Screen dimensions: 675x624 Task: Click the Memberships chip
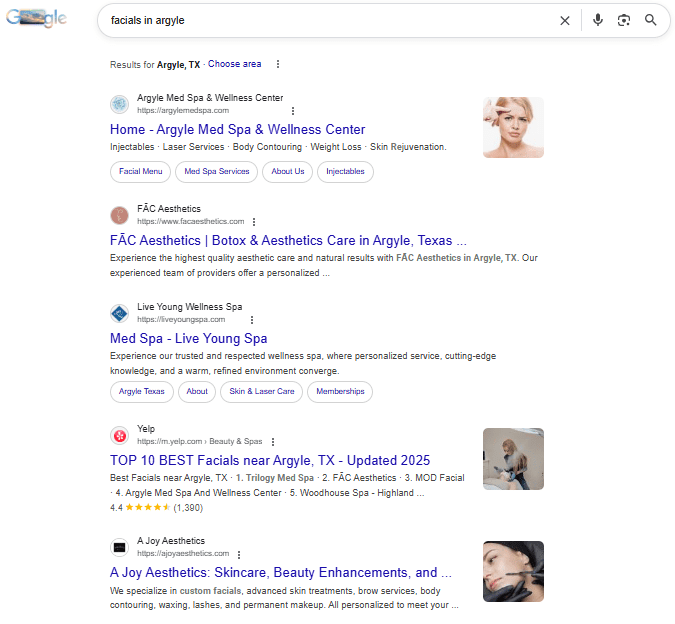340,392
